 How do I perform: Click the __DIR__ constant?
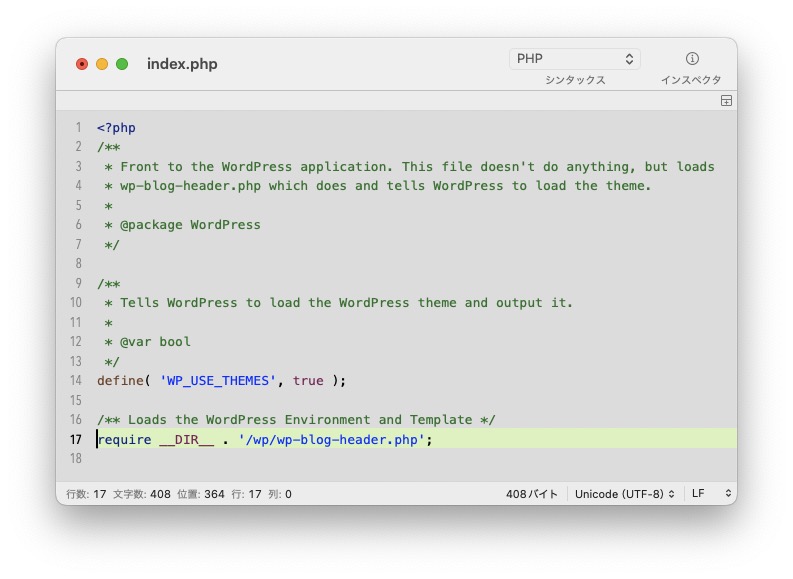pos(187,439)
